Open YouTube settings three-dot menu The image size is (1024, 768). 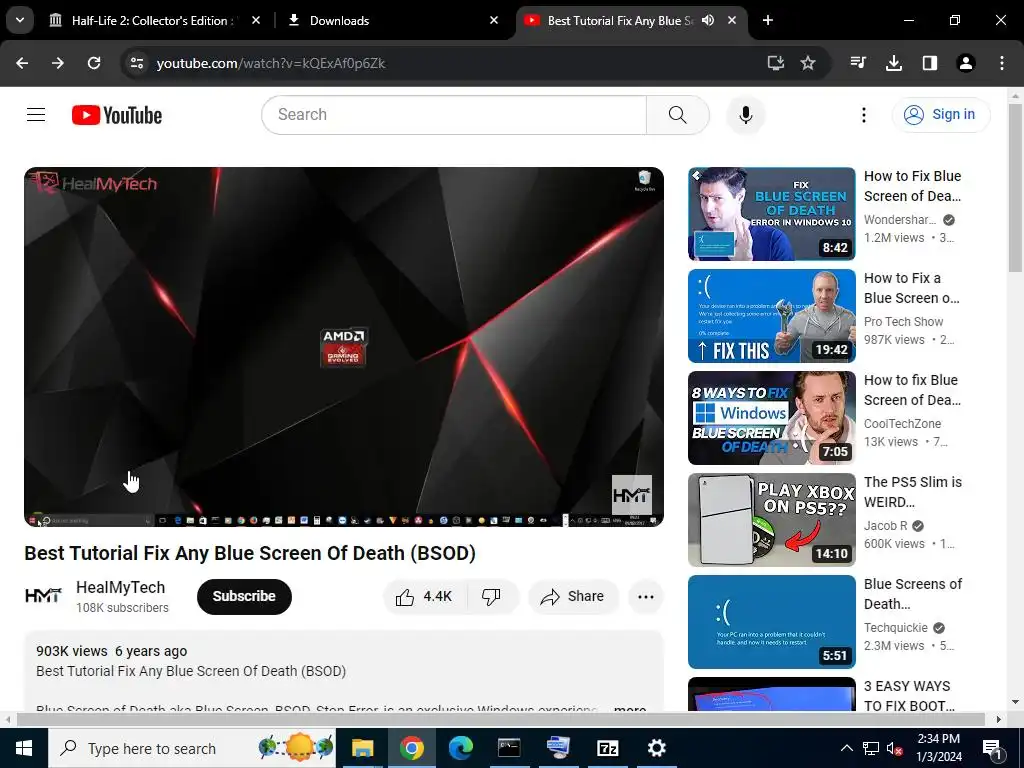863,115
